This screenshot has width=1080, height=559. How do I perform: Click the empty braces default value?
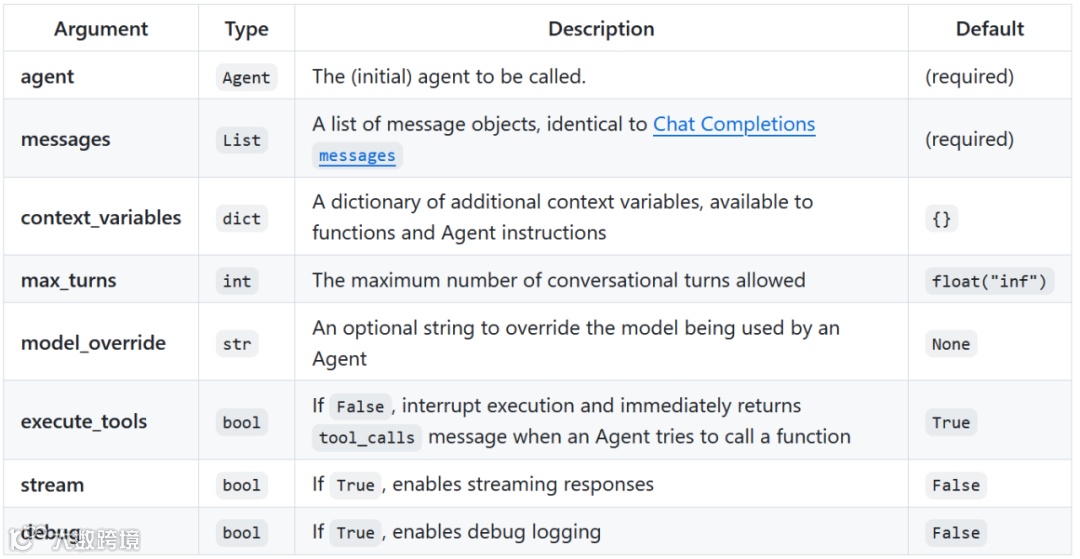941,218
